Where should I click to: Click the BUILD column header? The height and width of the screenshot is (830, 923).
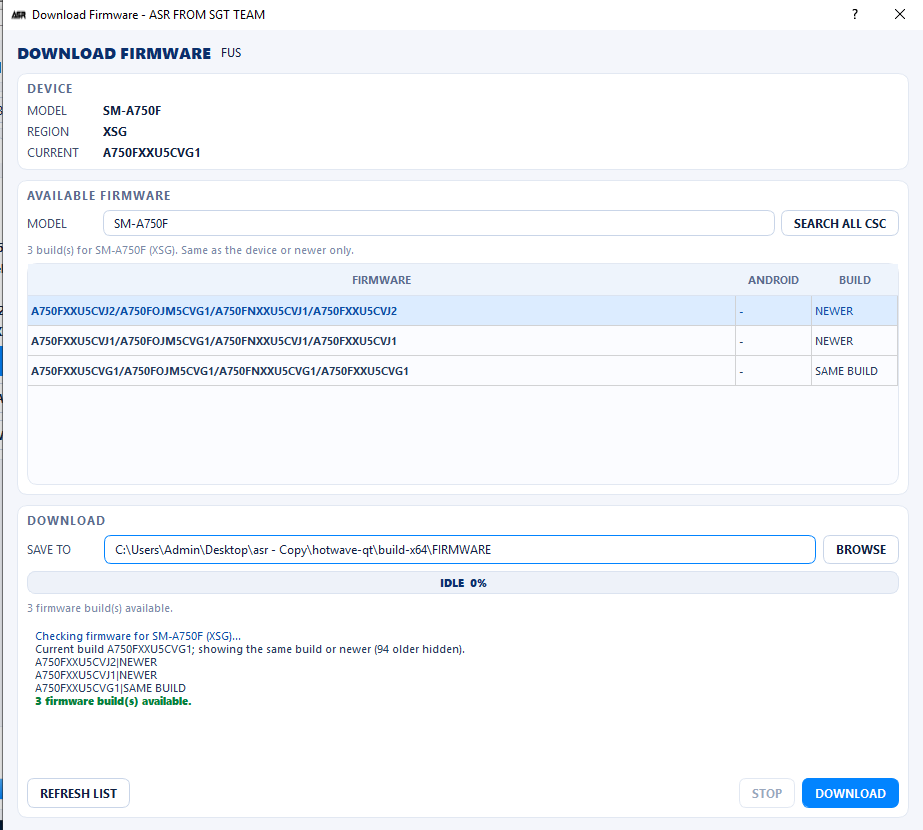click(854, 280)
